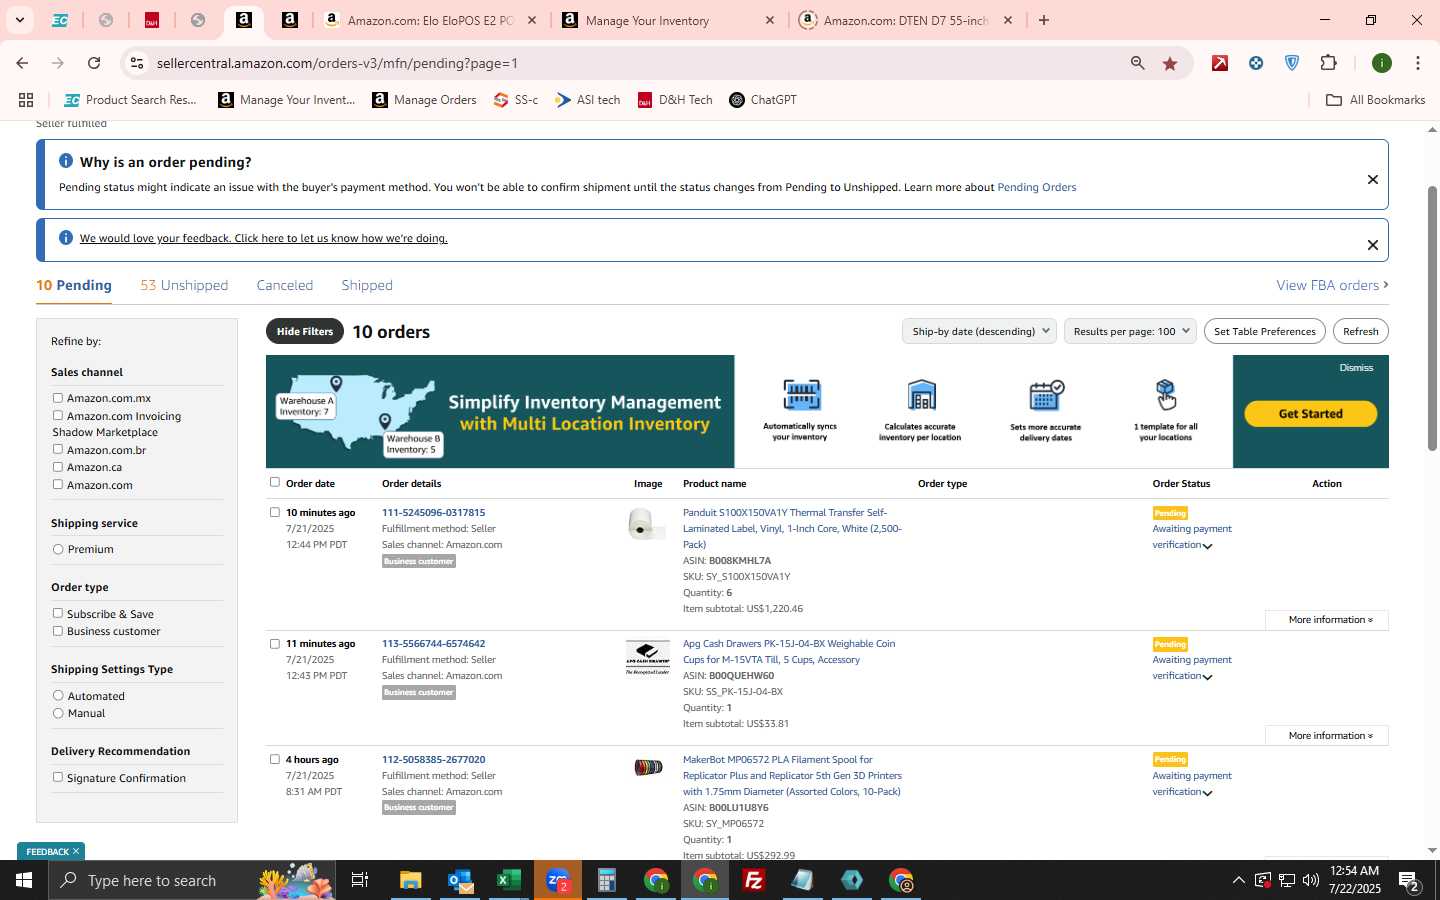Select the order 111-5245096-0317815 row checkbox
Screen dimensions: 1440x900
(275, 512)
